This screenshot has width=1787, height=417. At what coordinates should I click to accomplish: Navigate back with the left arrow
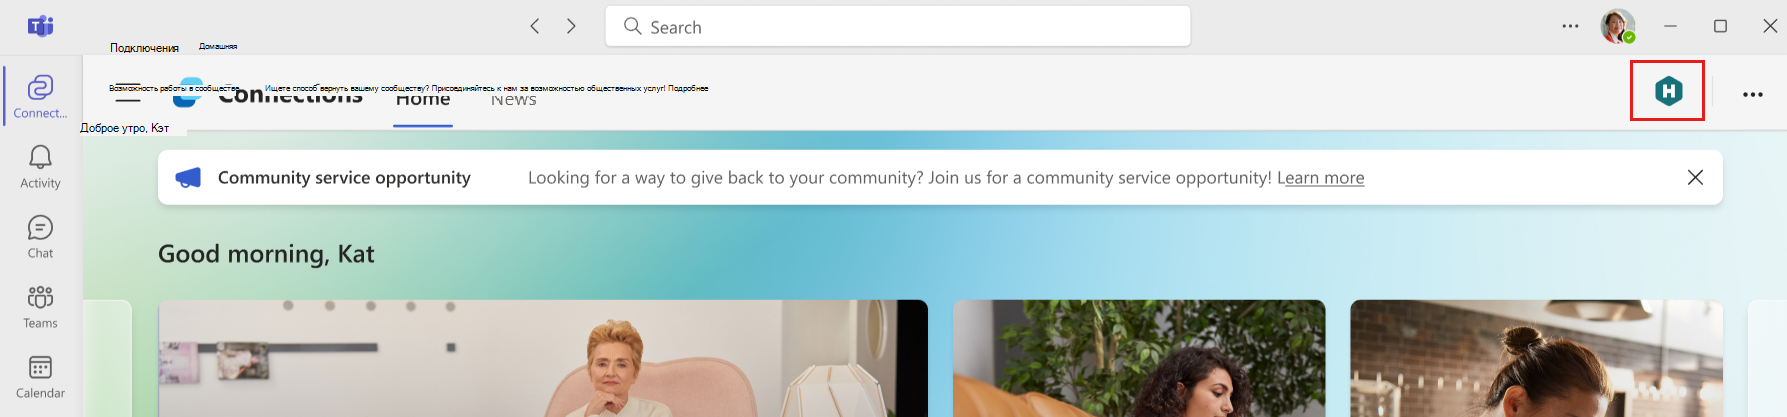pos(535,26)
